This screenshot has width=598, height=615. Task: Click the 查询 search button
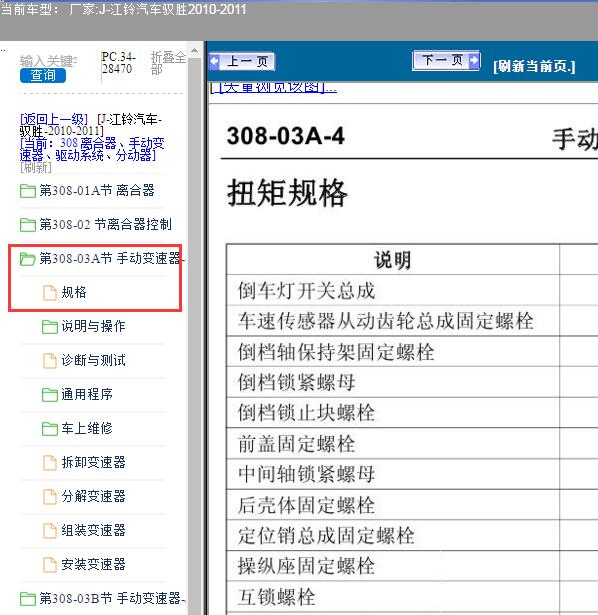[x=43, y=75]
